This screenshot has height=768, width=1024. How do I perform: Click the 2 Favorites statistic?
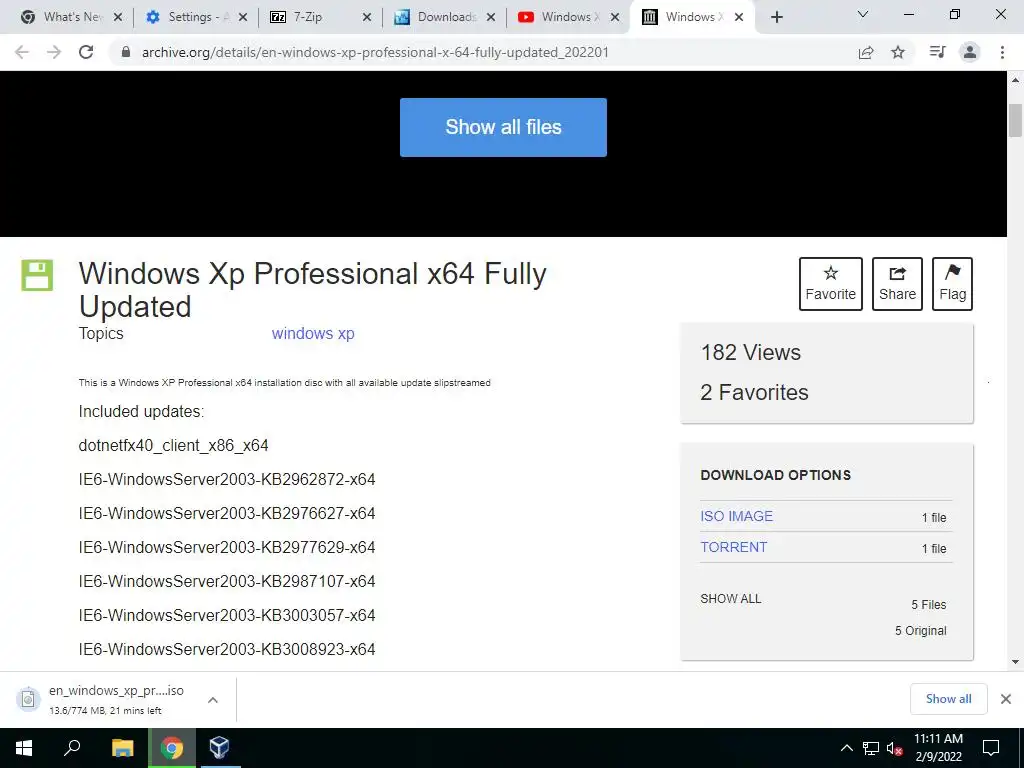pyautogui.click(x=754, y=392)
